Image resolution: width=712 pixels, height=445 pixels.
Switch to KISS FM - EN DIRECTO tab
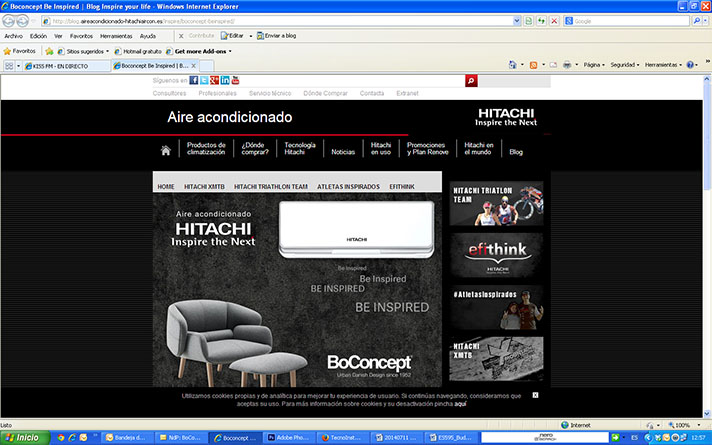[x=66, y=66]
